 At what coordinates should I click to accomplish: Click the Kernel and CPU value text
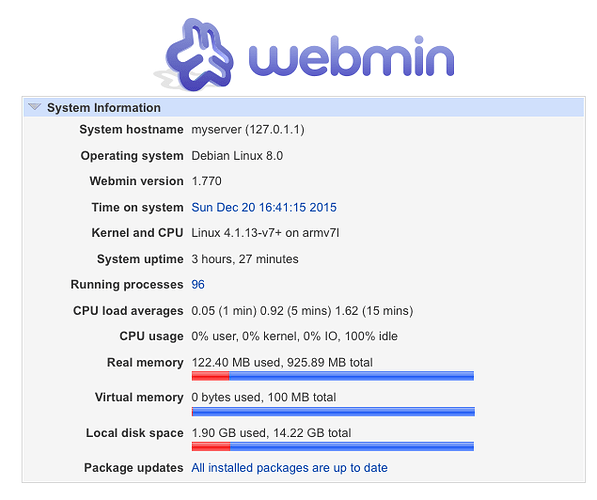click(x=265, y=233)
